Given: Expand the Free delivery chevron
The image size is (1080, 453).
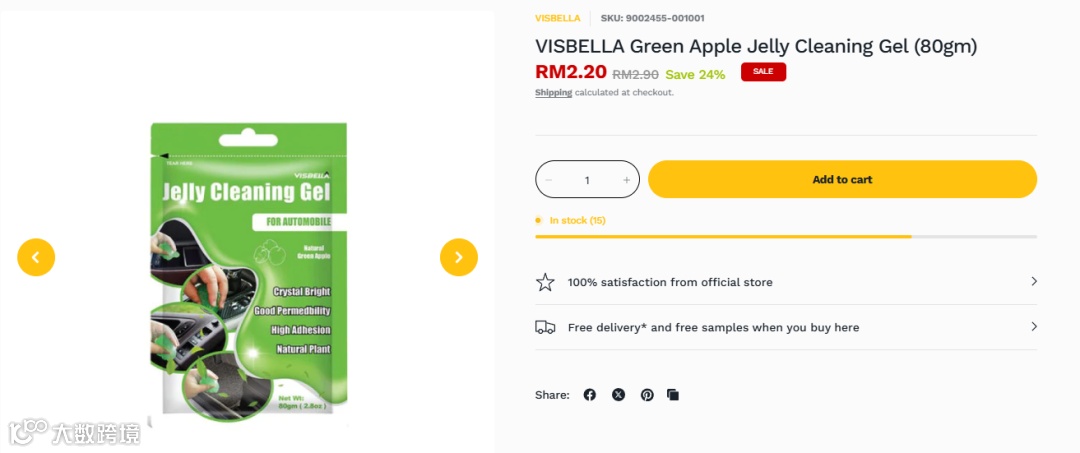Looking at the screenshot, I should 1033,326.
